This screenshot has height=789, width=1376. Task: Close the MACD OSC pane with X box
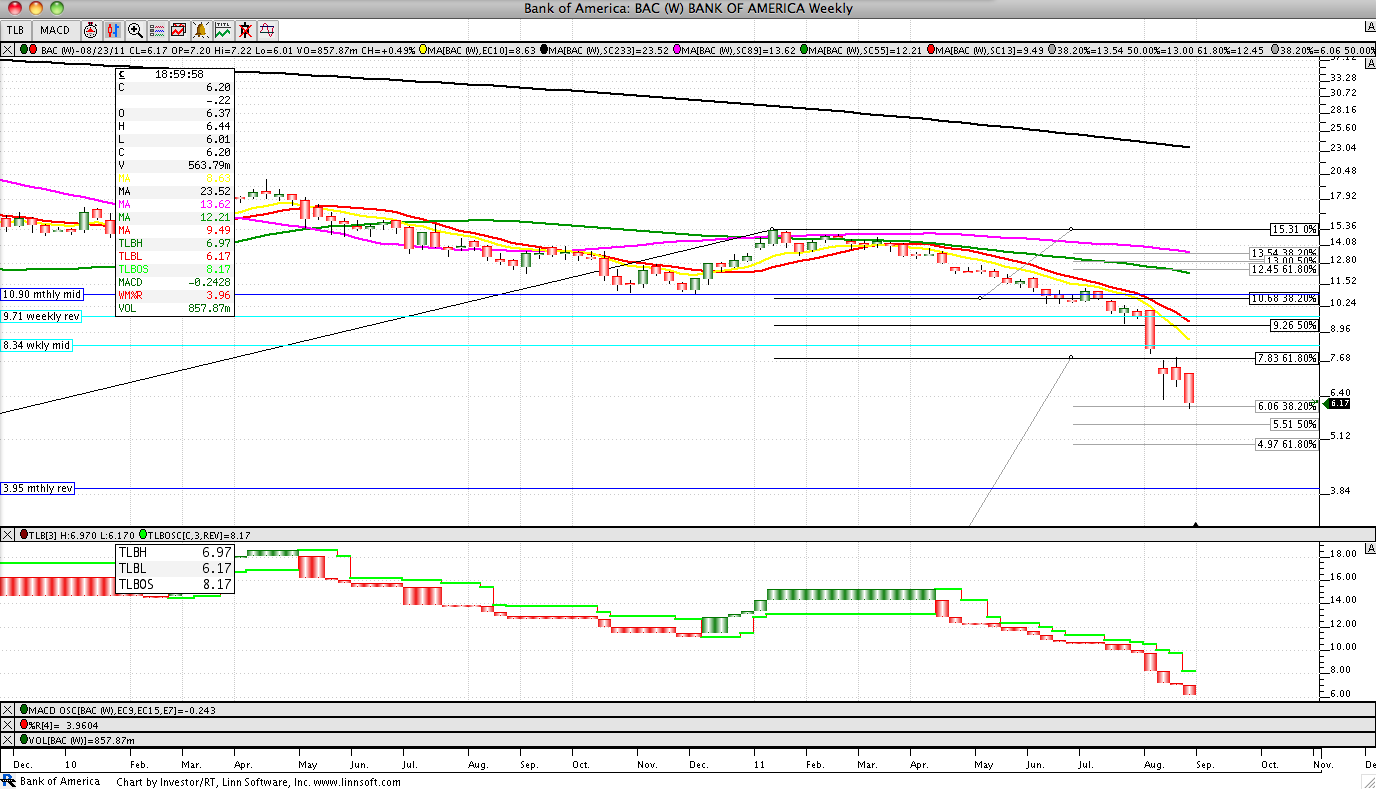[8, 709]
